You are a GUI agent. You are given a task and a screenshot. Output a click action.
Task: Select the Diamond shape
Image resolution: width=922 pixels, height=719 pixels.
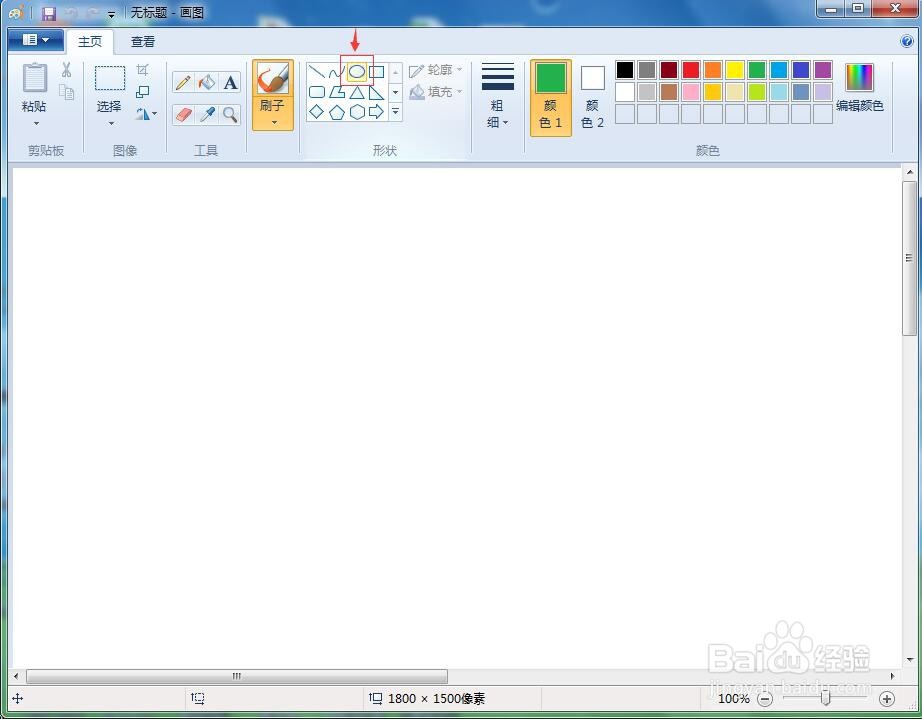pos(316,112)
